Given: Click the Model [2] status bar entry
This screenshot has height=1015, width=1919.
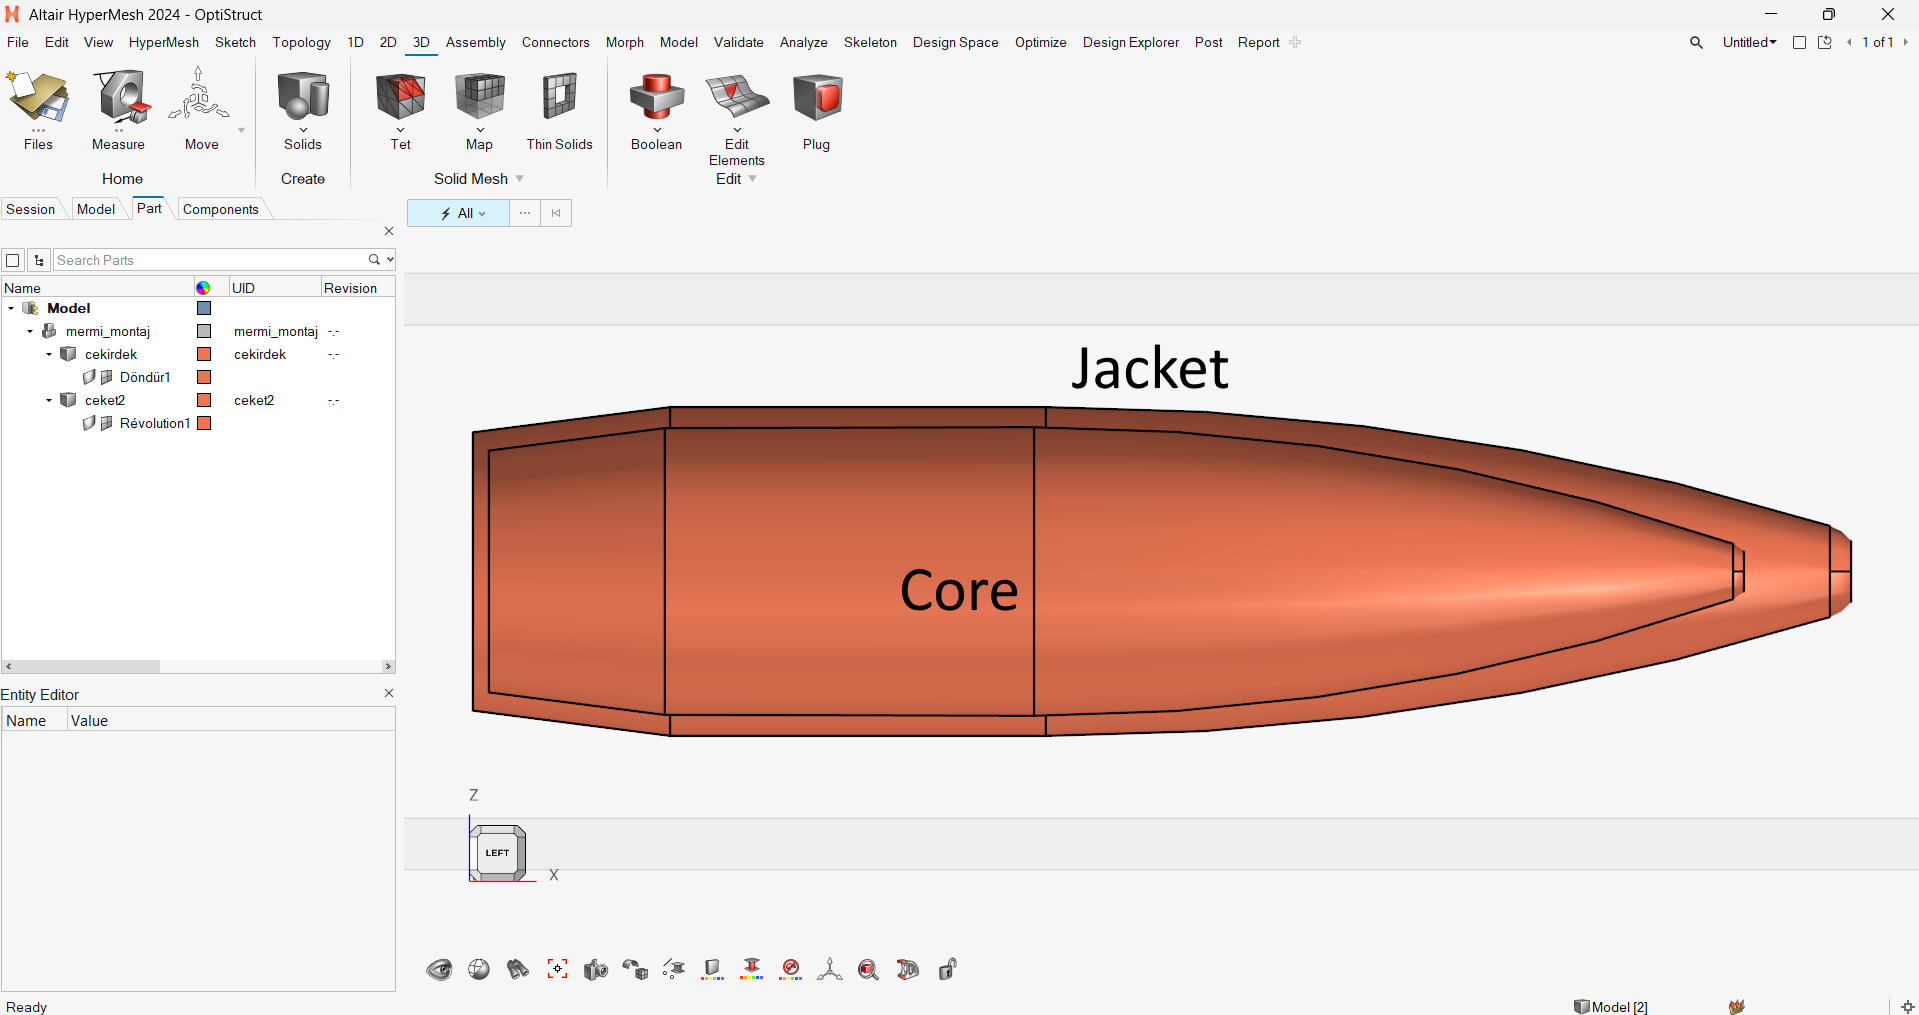Looking at the screenshot, I should coord(1611,1006).
